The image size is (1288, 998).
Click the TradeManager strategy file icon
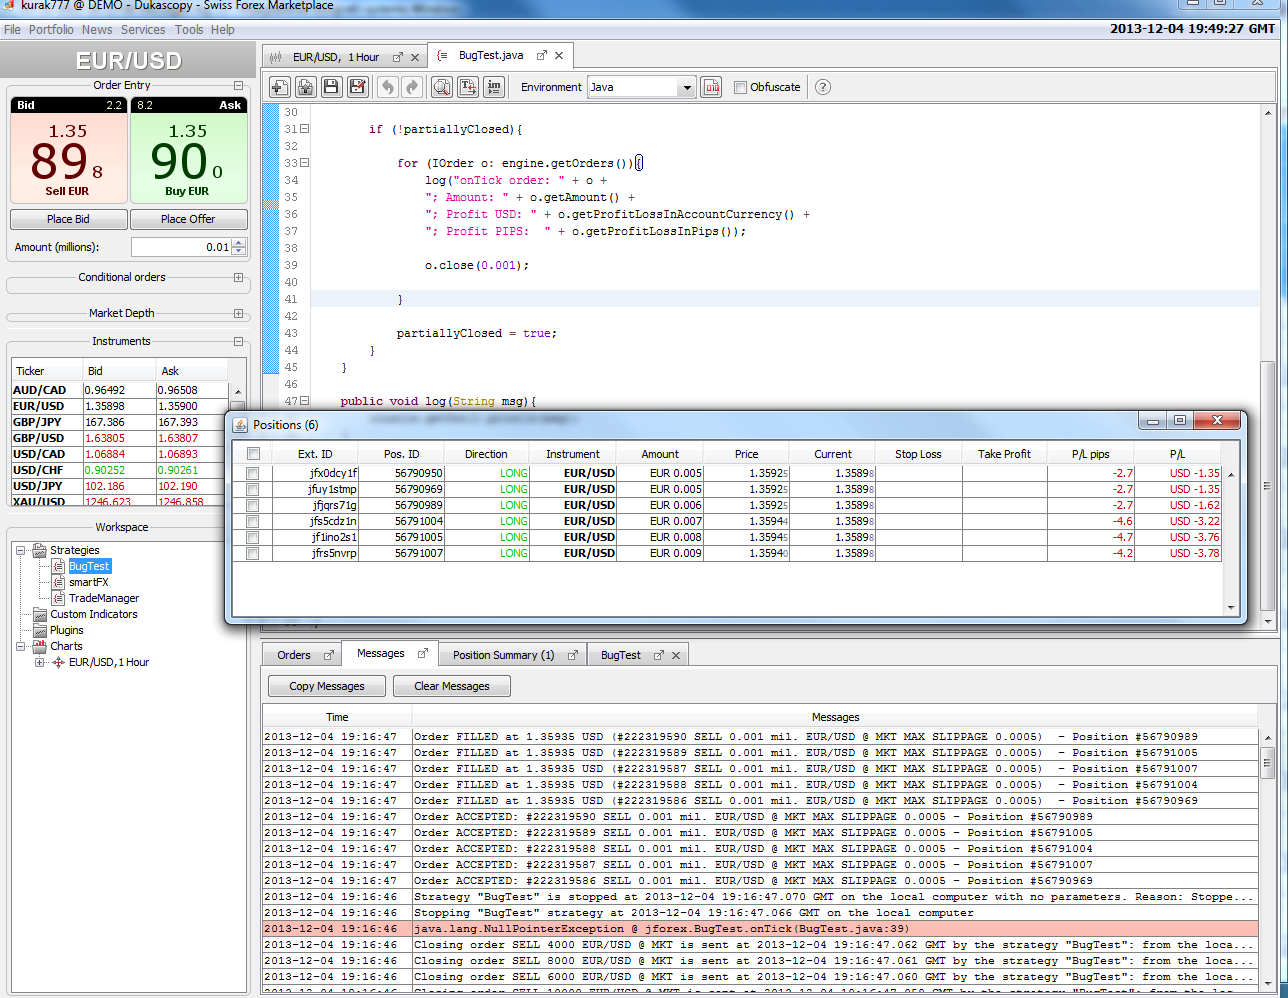click(59, 598)
